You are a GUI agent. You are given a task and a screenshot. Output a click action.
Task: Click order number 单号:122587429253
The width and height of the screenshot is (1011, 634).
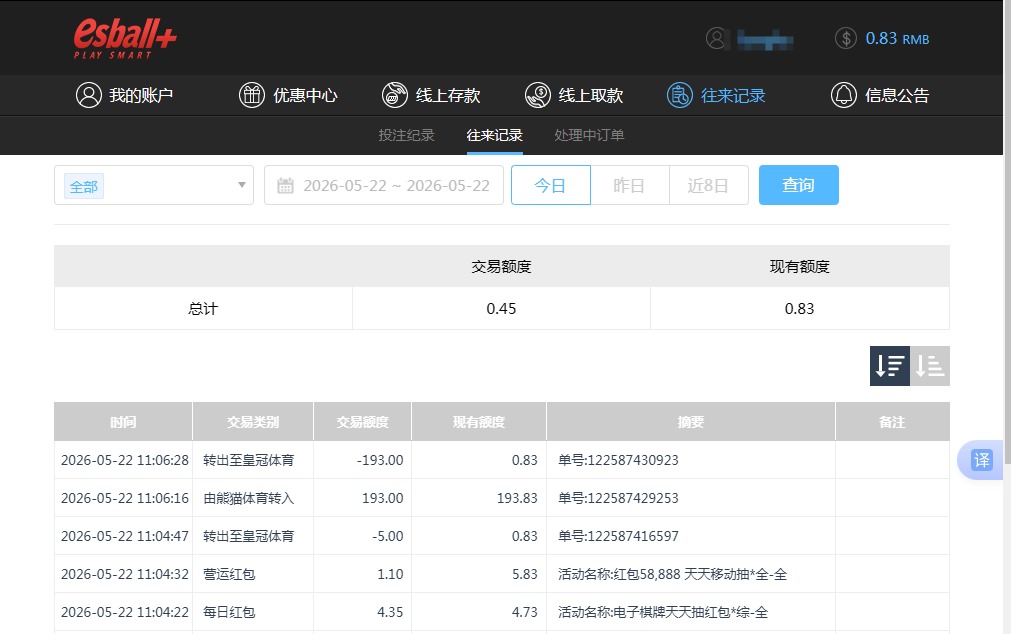(x=618, y=498)
